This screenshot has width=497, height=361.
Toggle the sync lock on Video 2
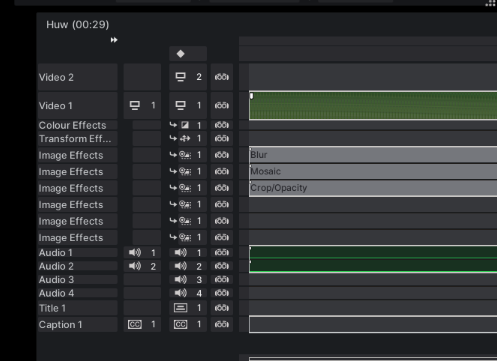pos(222,77)
